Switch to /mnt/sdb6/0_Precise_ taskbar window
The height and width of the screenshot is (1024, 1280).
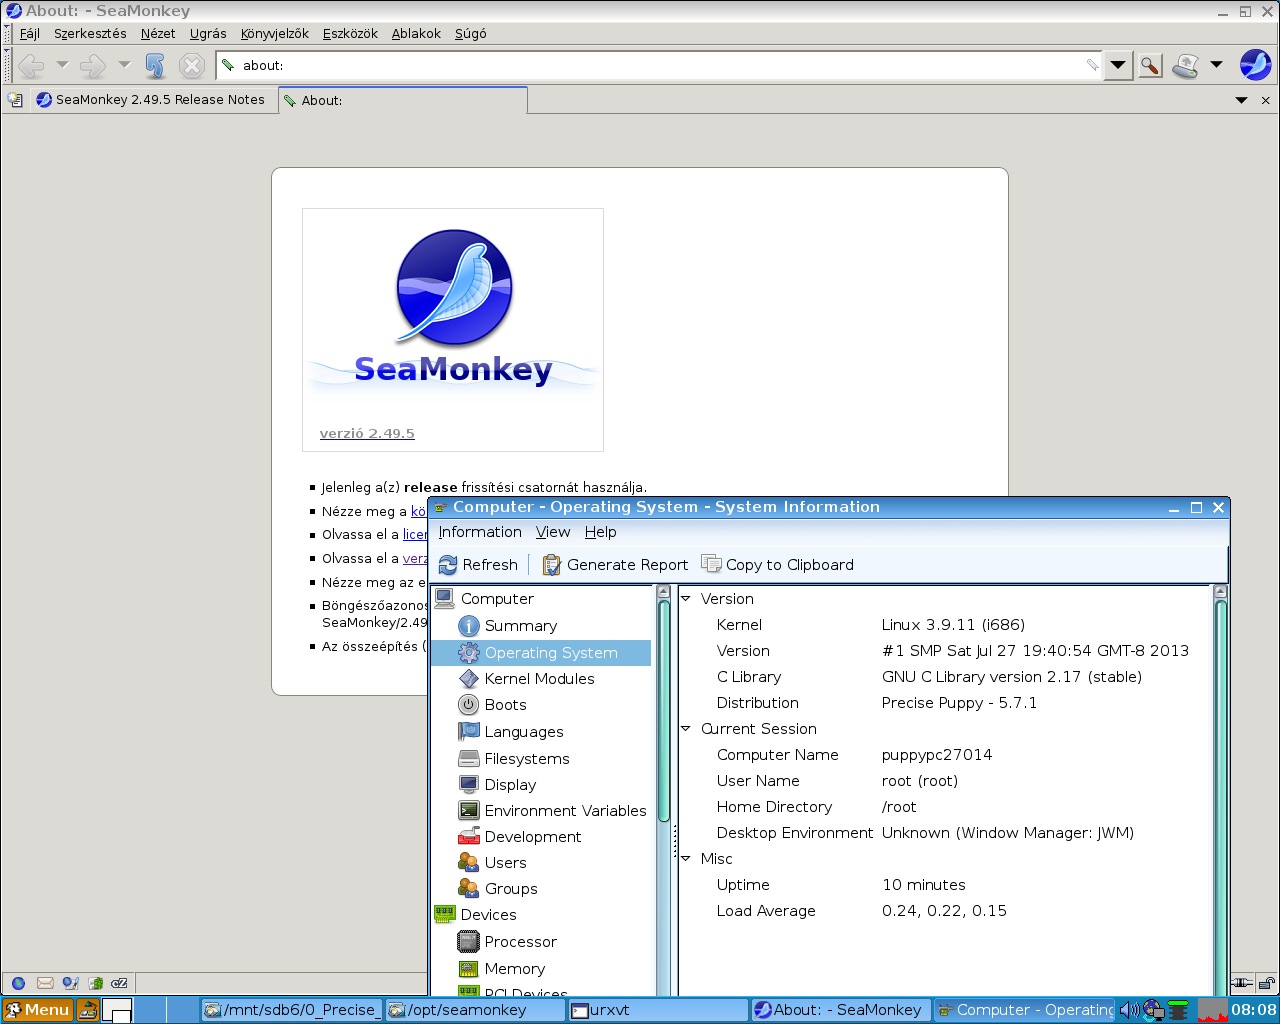point(291,1010)
